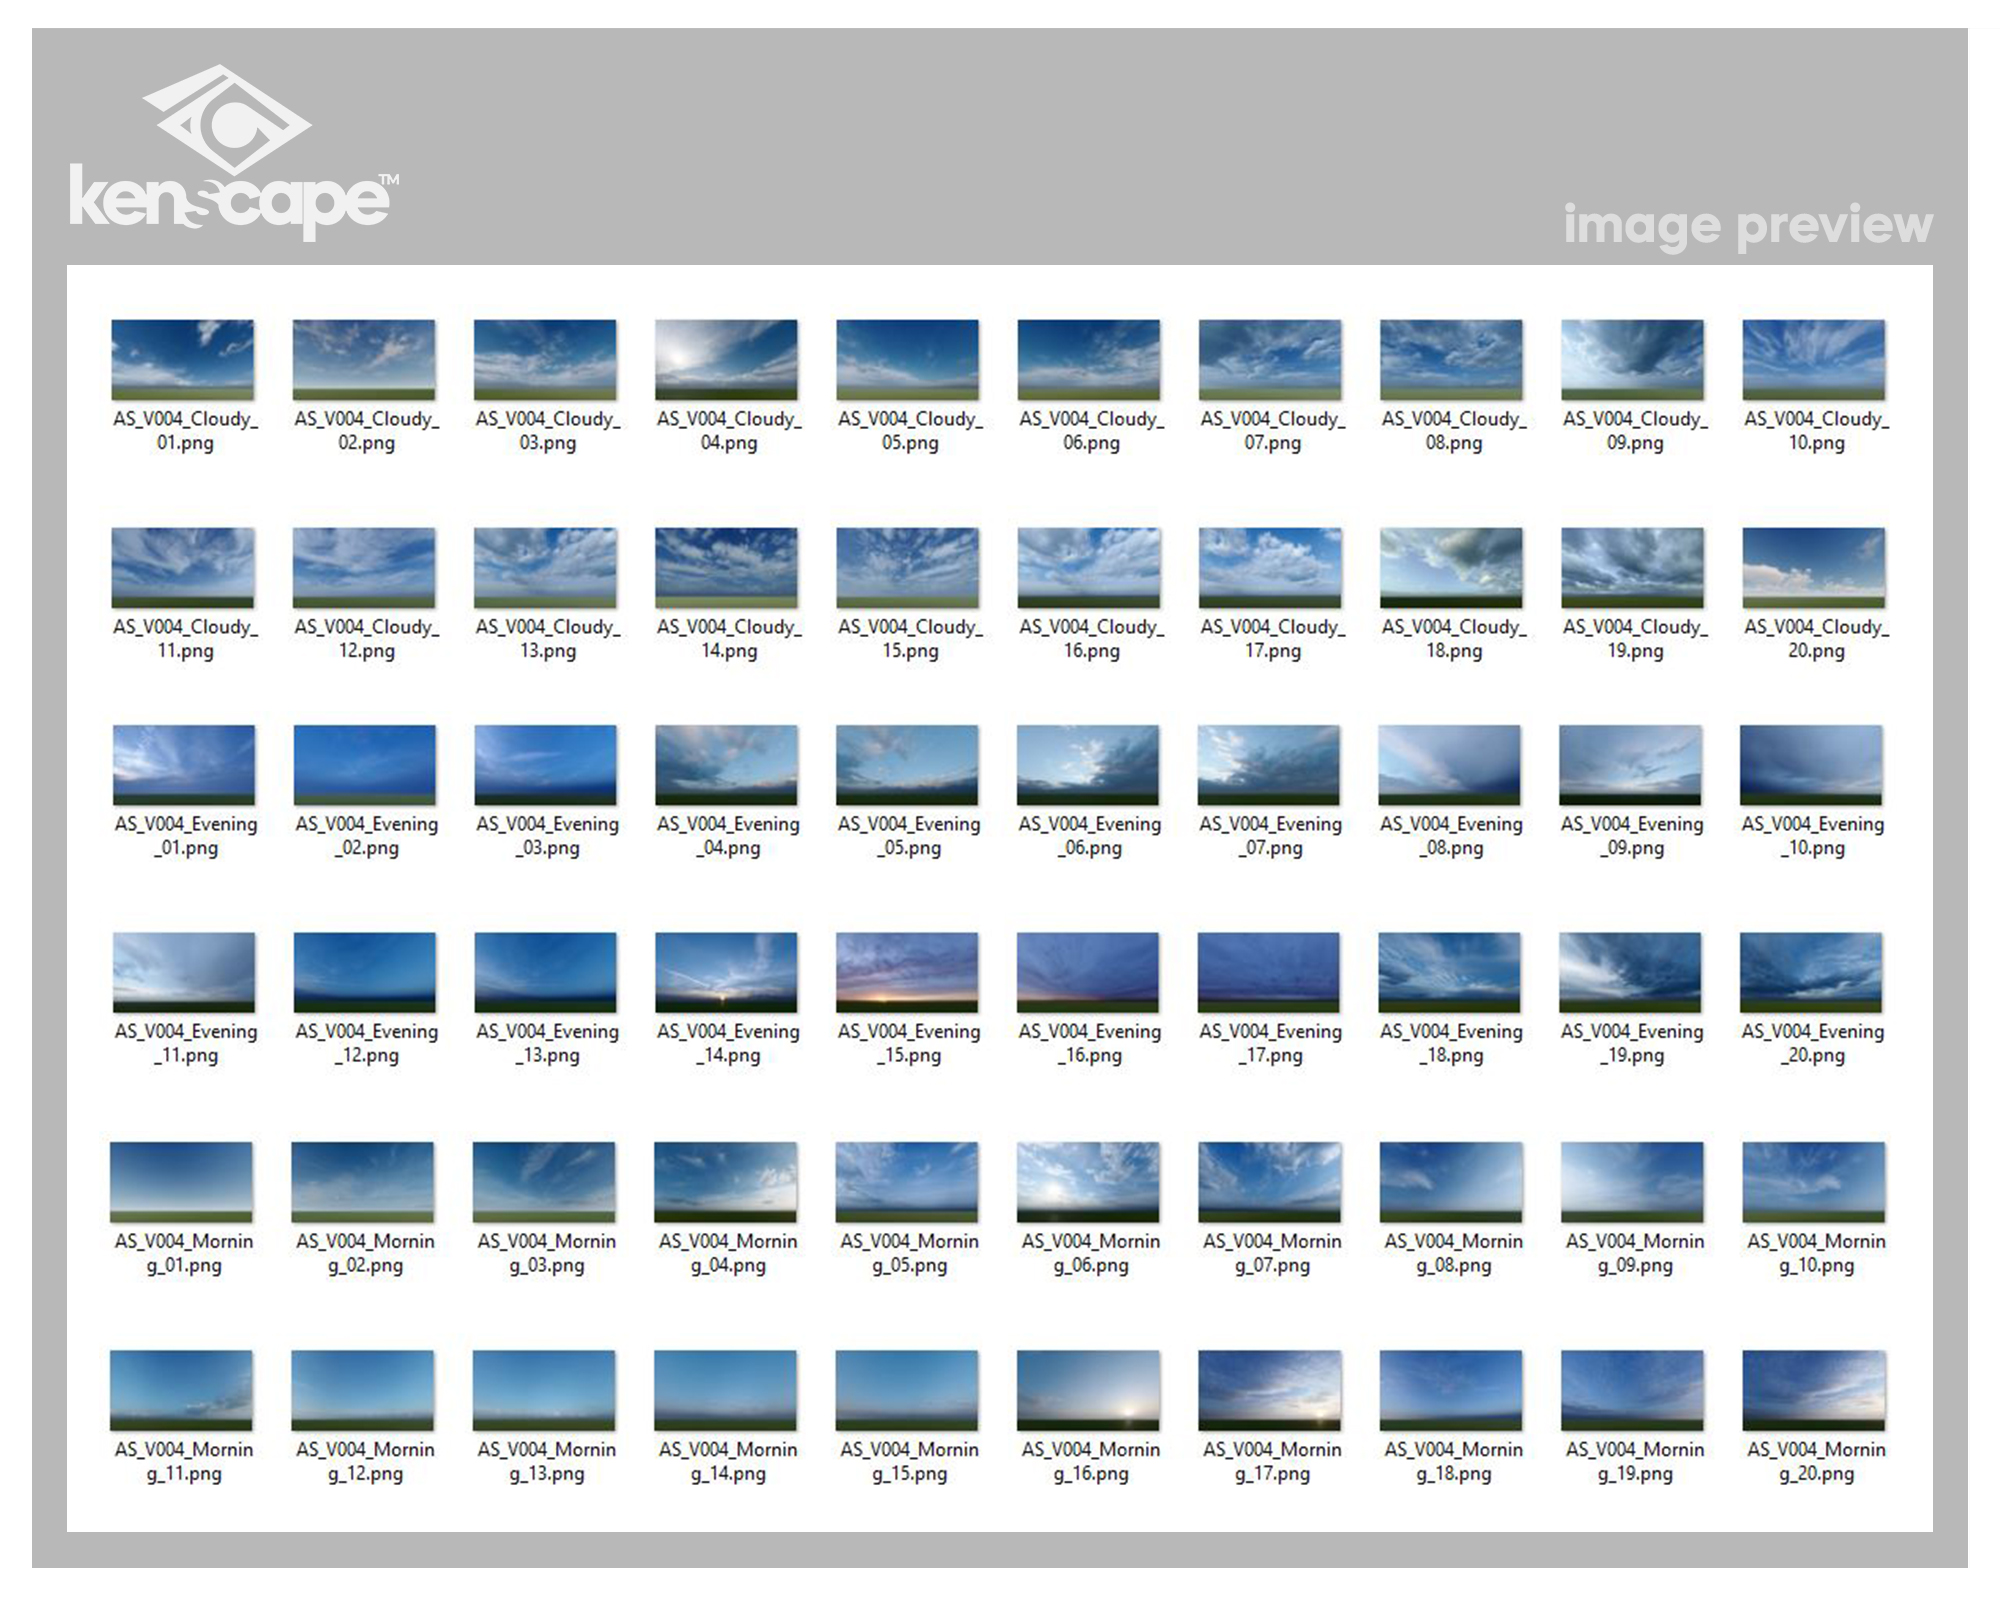Select AS_V004_Morning_06.png file icon

[1088, 1182]
